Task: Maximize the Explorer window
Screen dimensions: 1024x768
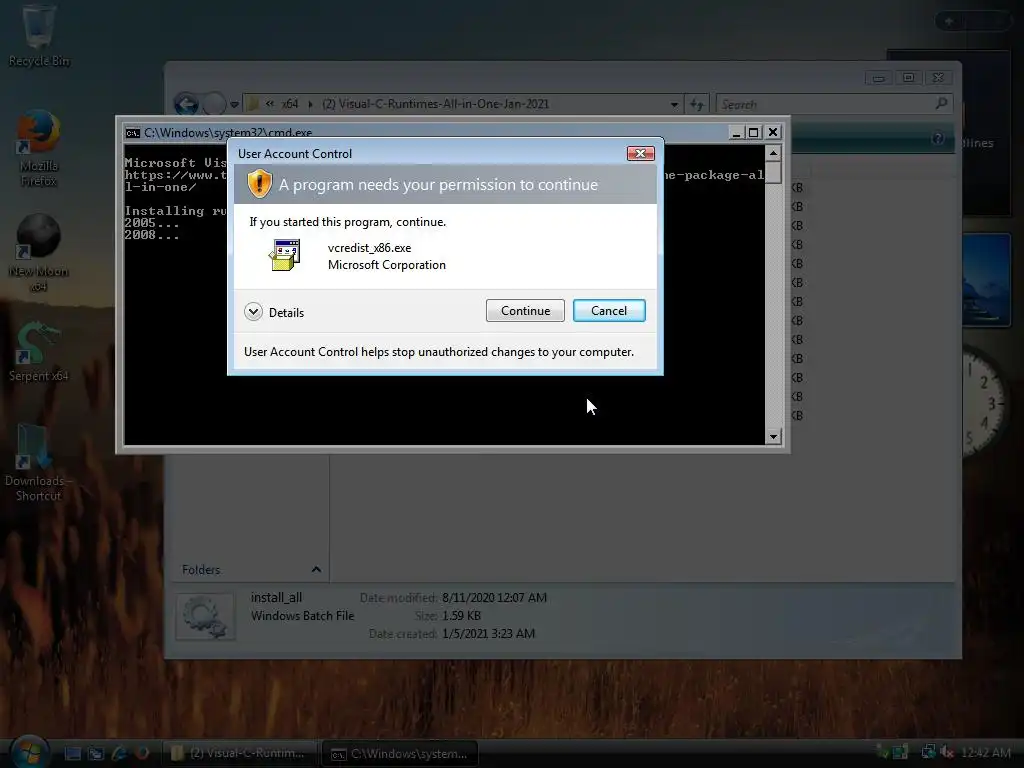Action: [908, 78]
